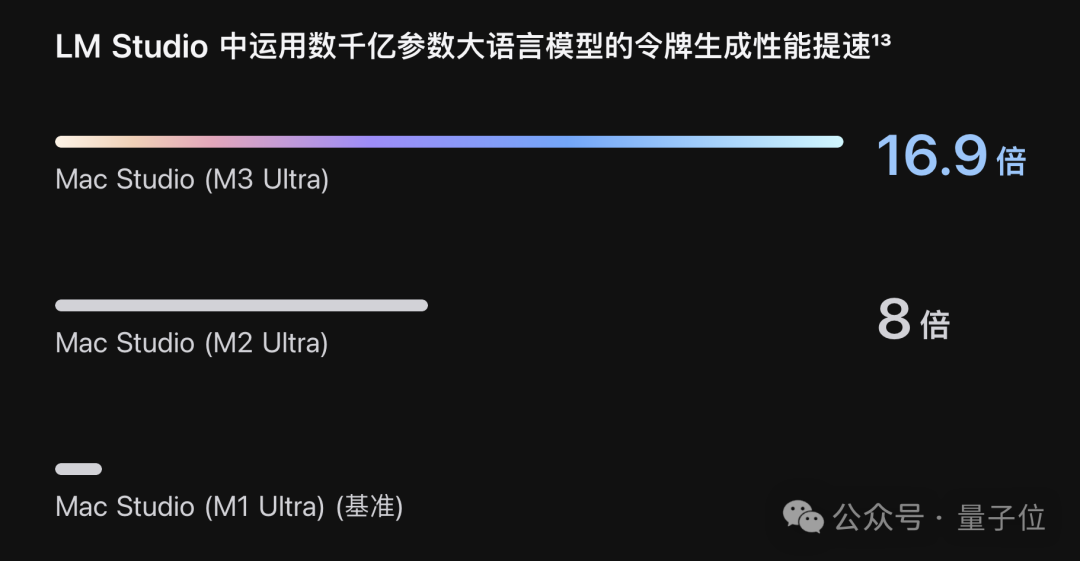Click the "LM Studio" text in the title
Viewport: 1080px width, 561px height.
[132, 48]
